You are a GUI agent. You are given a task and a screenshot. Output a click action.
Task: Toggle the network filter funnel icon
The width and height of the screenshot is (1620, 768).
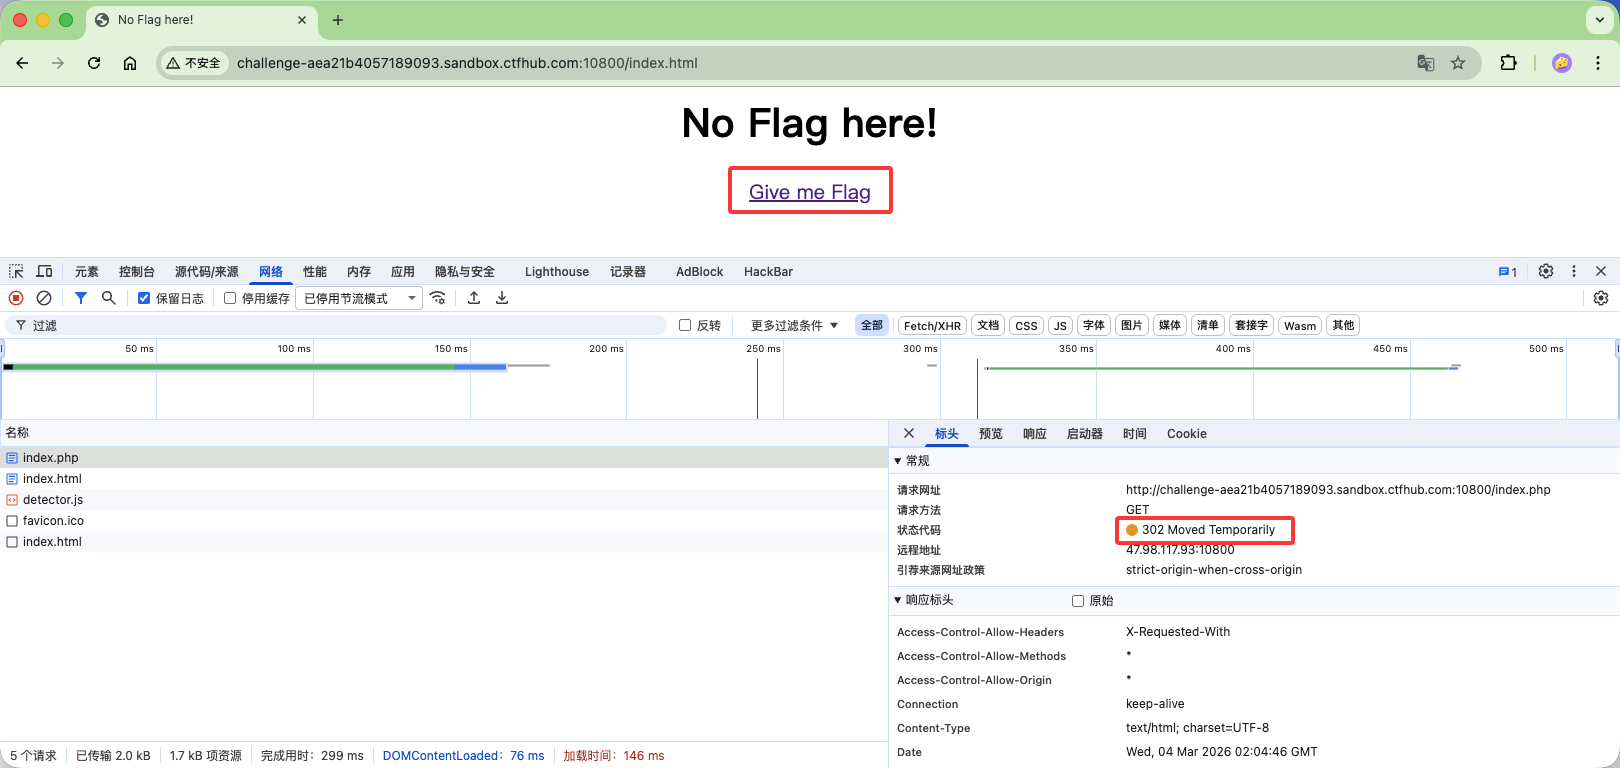(x=81, y=298)
